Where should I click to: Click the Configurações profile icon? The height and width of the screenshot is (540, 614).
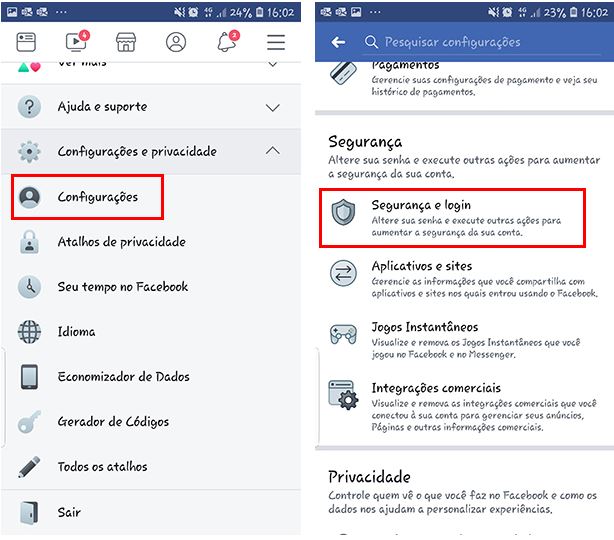(x=29, y=197)
